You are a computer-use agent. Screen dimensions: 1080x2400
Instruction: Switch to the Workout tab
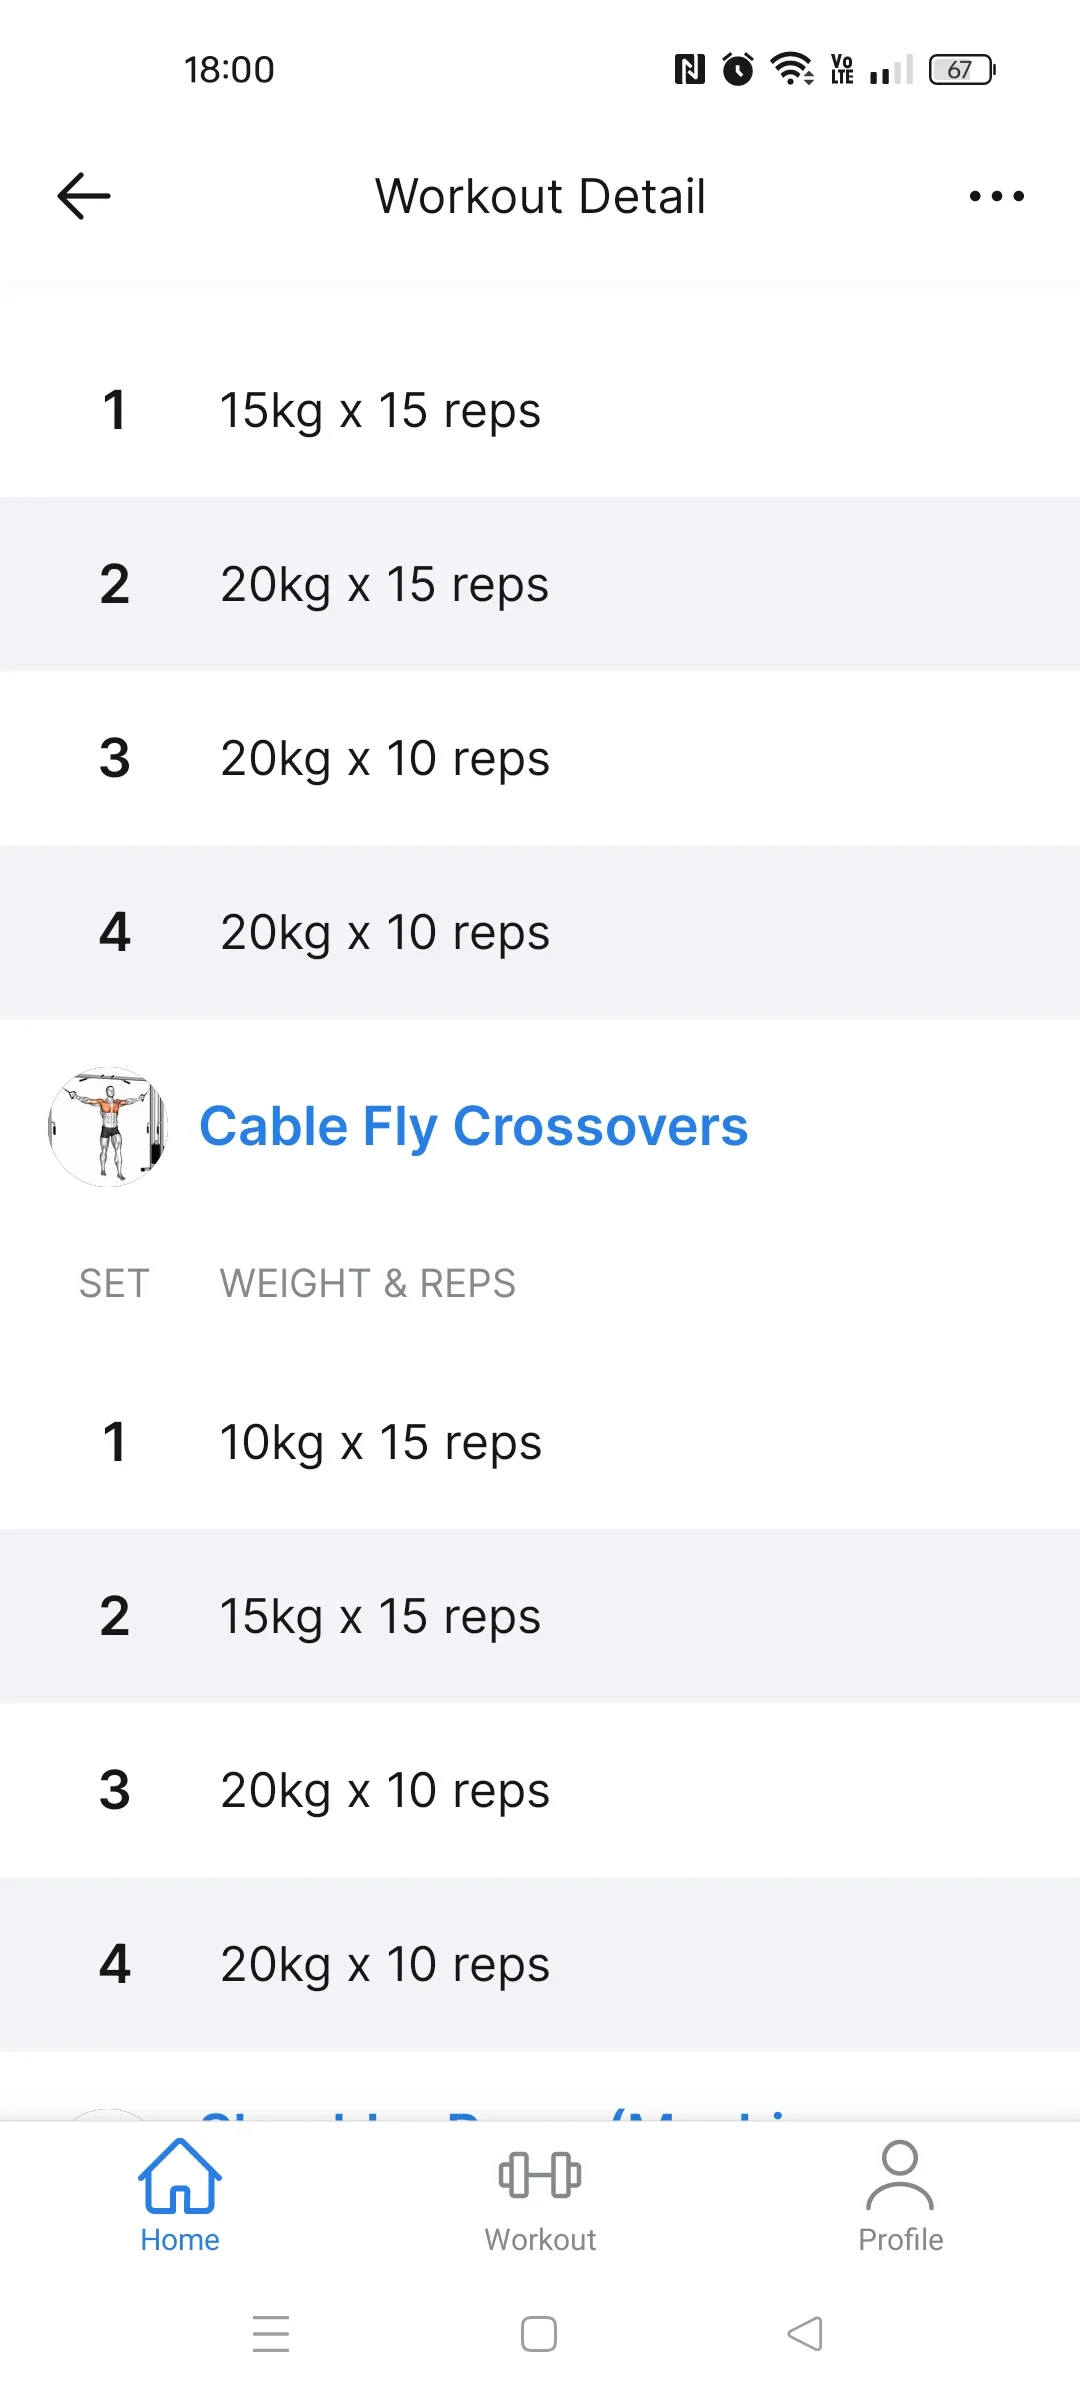[540, 2196]
